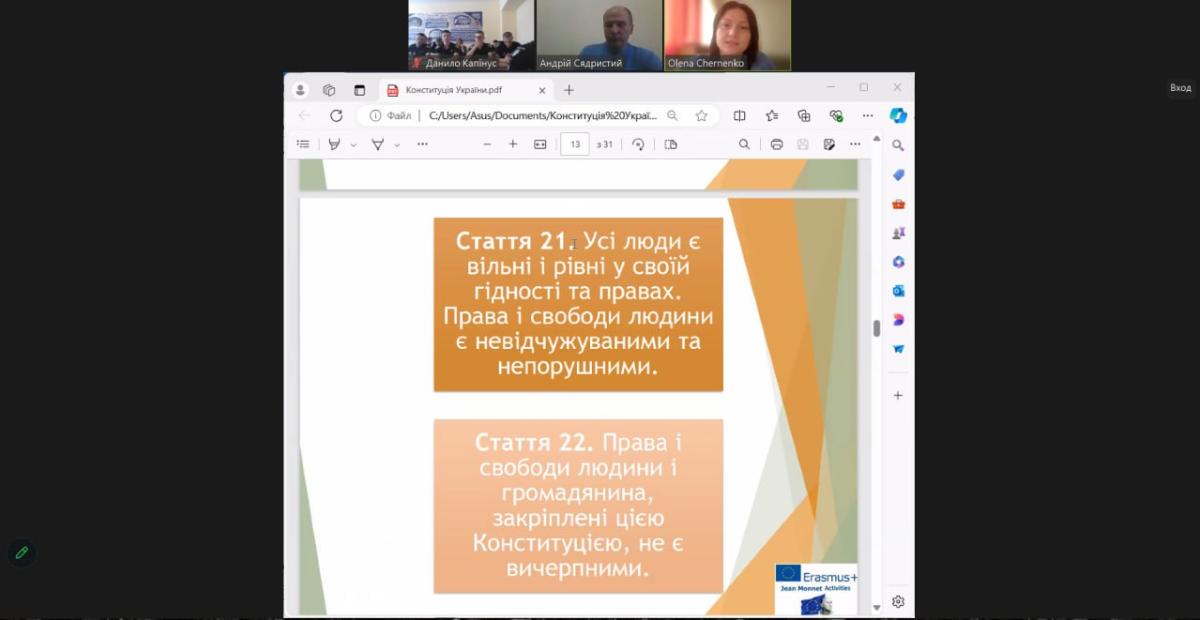
Task: Zoom in the PDF
Action: point(513,144)
